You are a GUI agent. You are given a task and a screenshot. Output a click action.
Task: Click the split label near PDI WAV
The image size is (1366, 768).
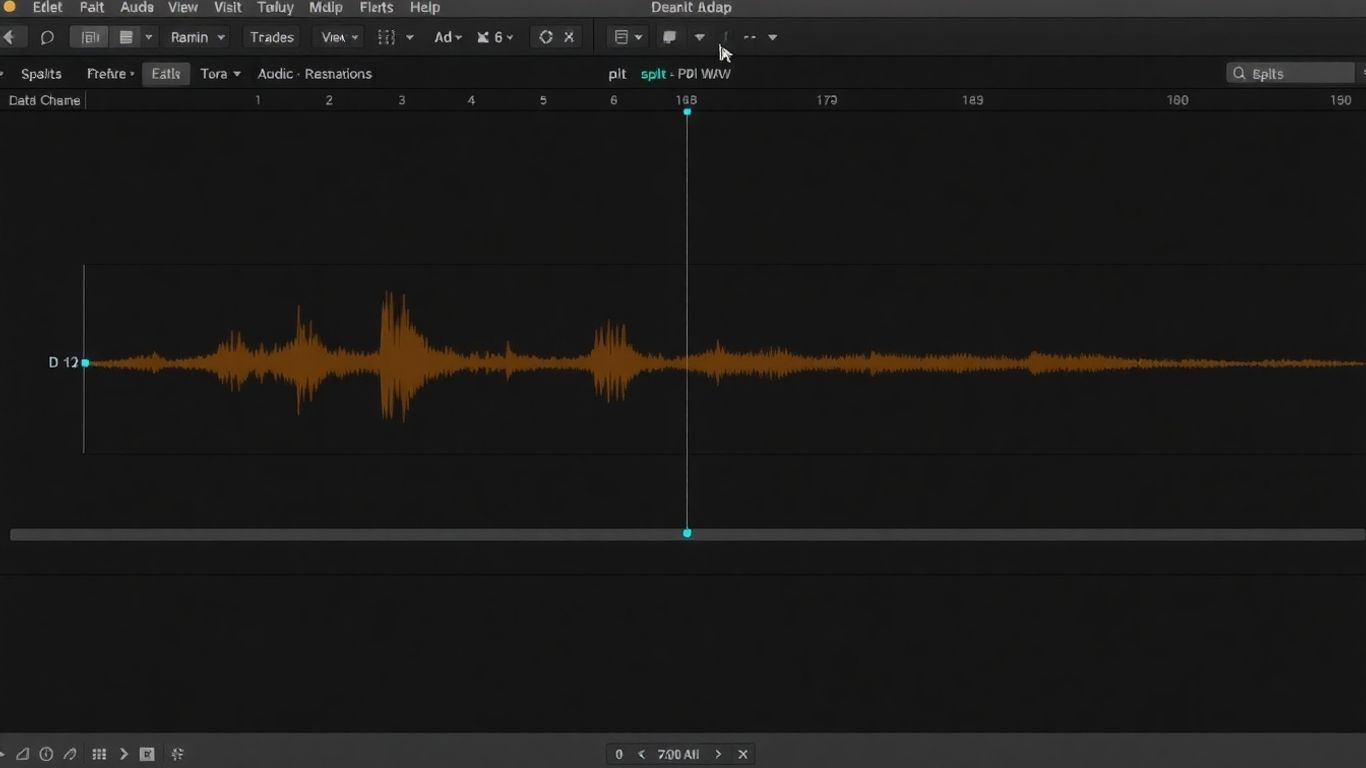pos(652,73)
